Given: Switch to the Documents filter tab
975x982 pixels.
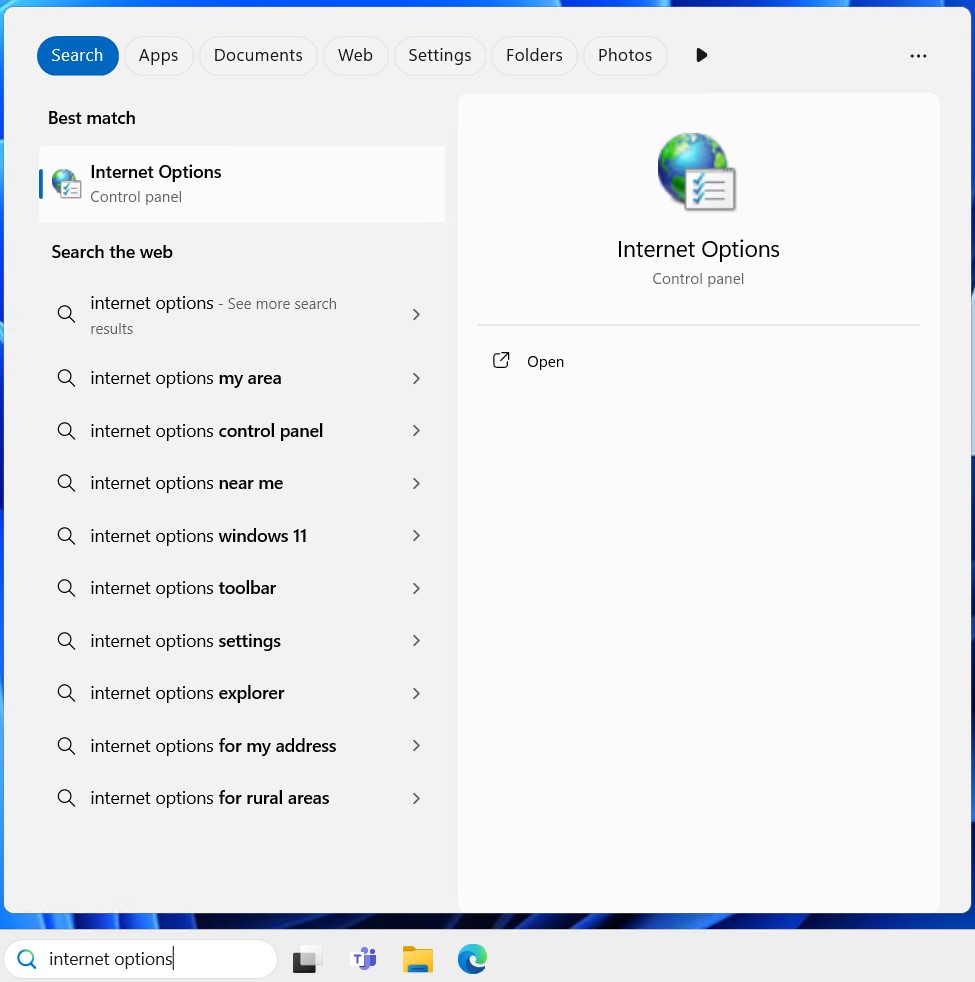Looking at the screenshot, I should (x=258, y=55).
